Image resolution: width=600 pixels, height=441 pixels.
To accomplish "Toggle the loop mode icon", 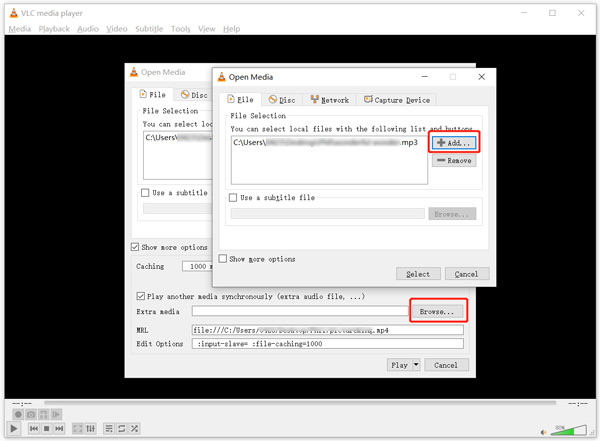I will (122, 428).
